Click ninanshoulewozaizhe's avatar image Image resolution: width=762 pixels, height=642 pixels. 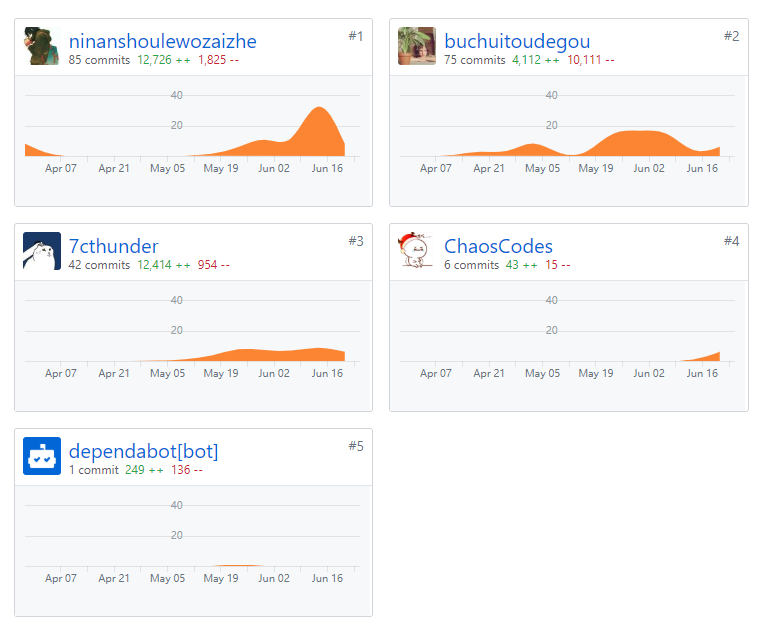pyautogui.click(x=42, y=46)
